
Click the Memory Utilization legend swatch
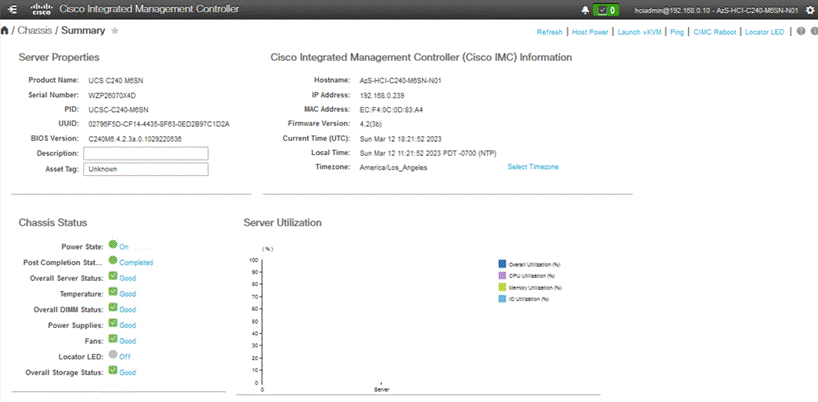[x=502, y=287]
